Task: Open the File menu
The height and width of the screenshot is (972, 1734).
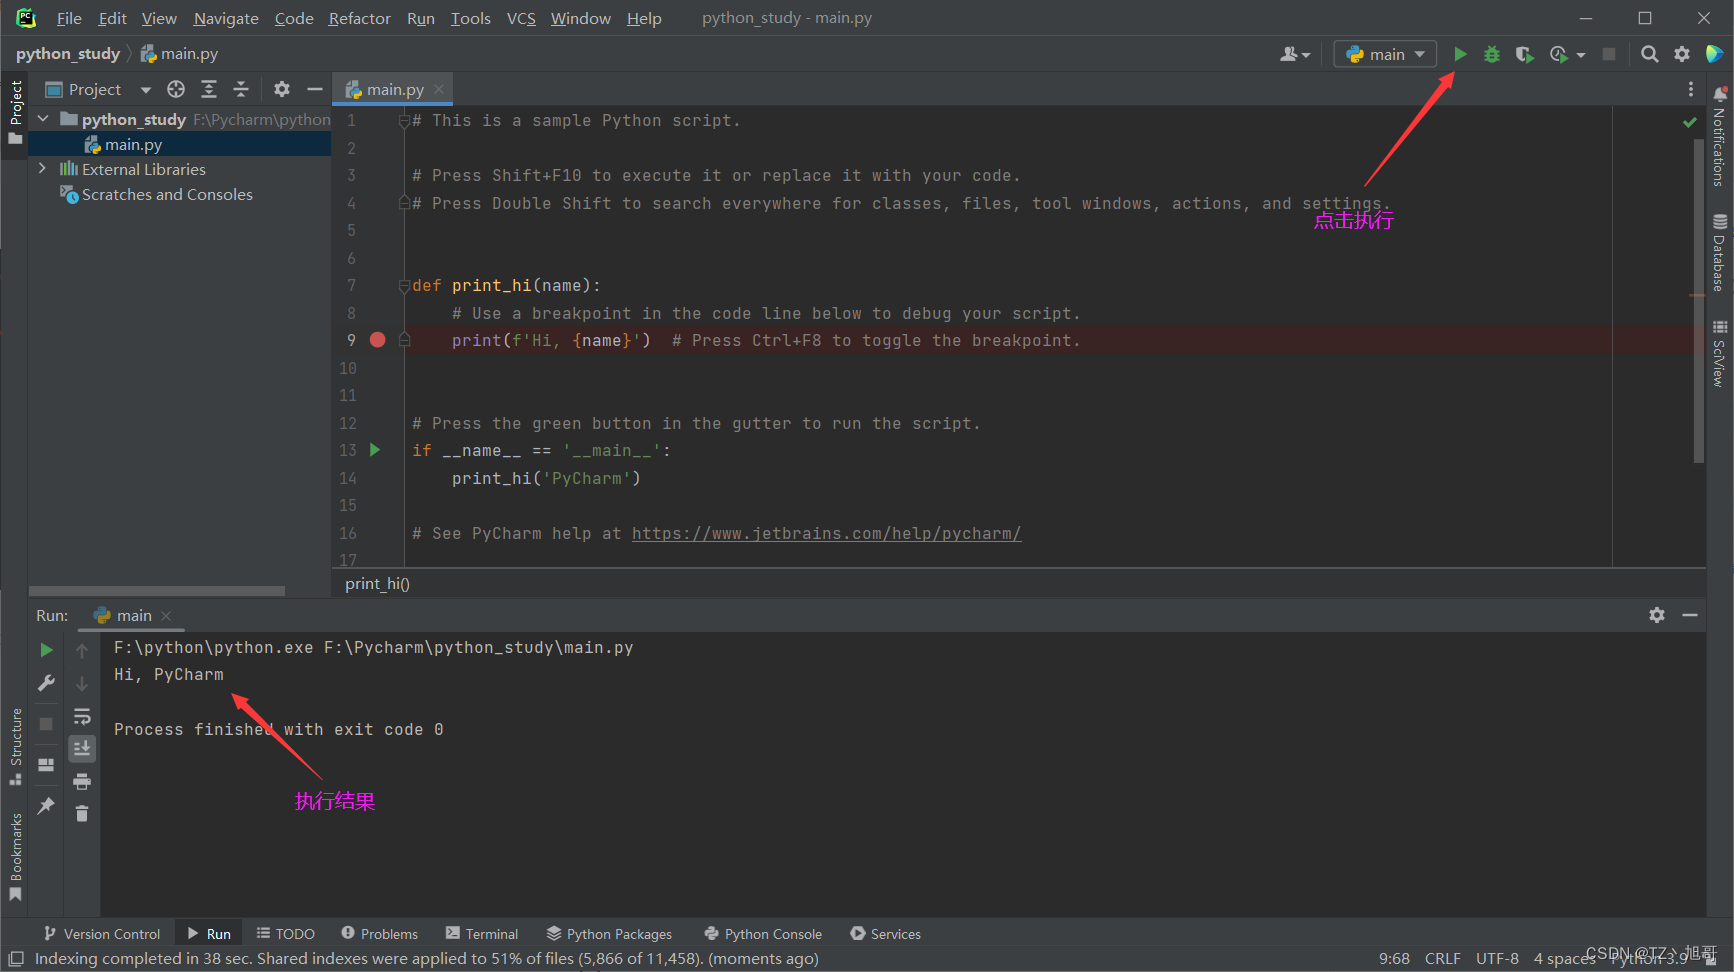Action: [x=69, y=18]
